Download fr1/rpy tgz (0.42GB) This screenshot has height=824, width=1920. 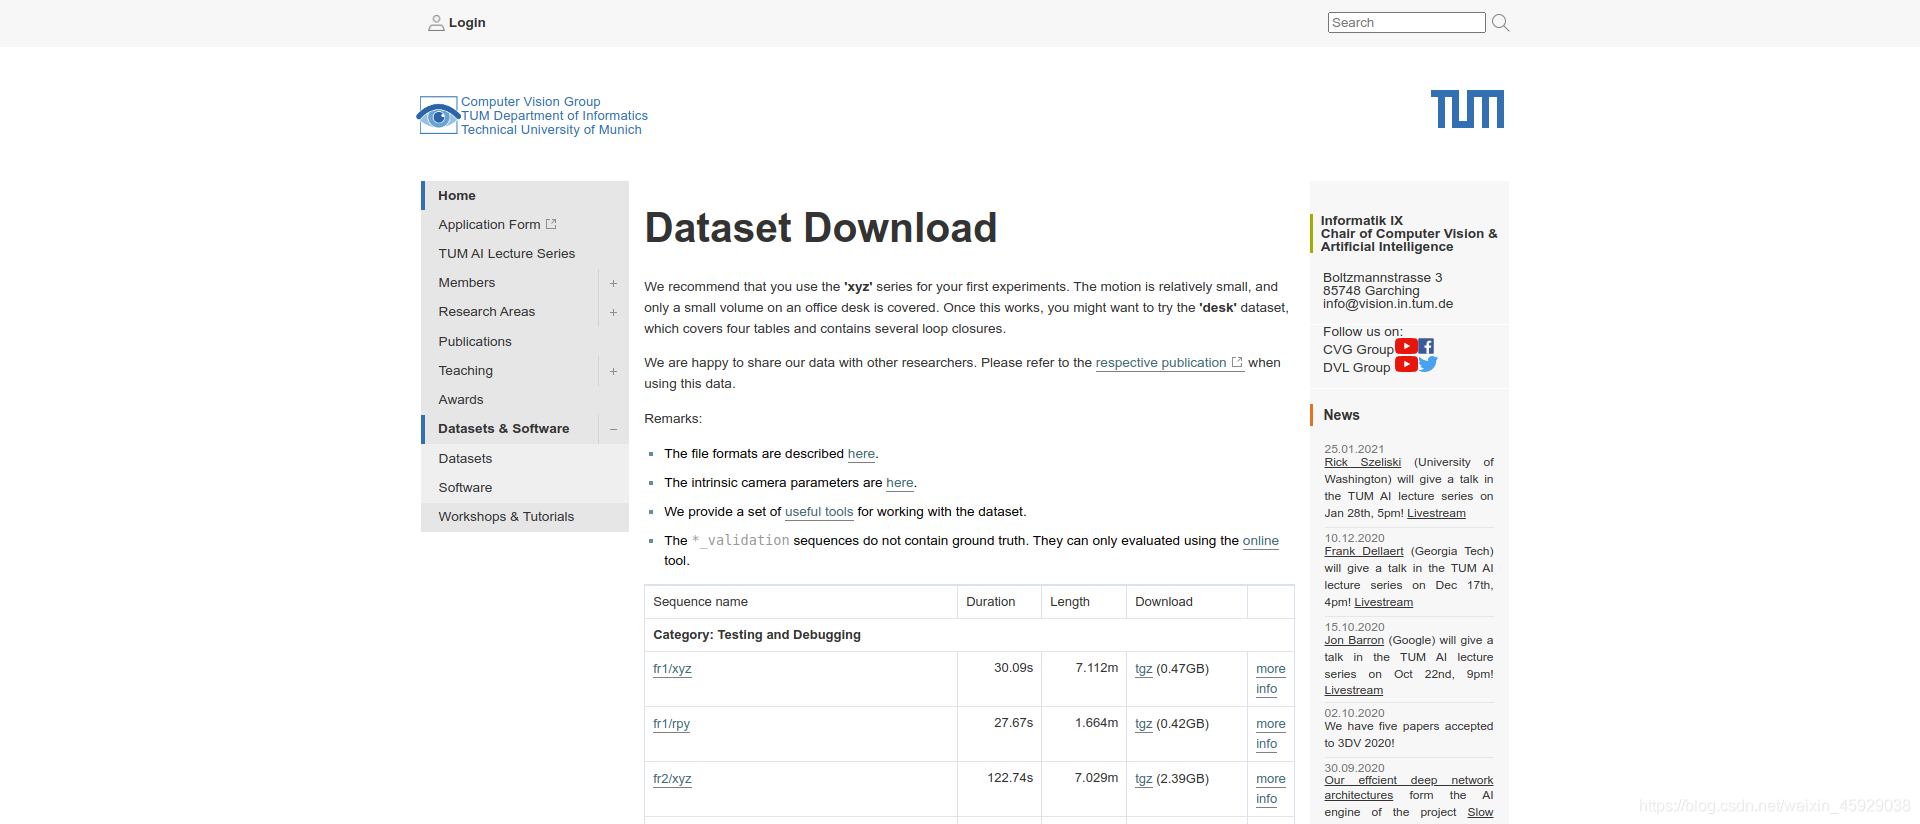[1144, 724]
